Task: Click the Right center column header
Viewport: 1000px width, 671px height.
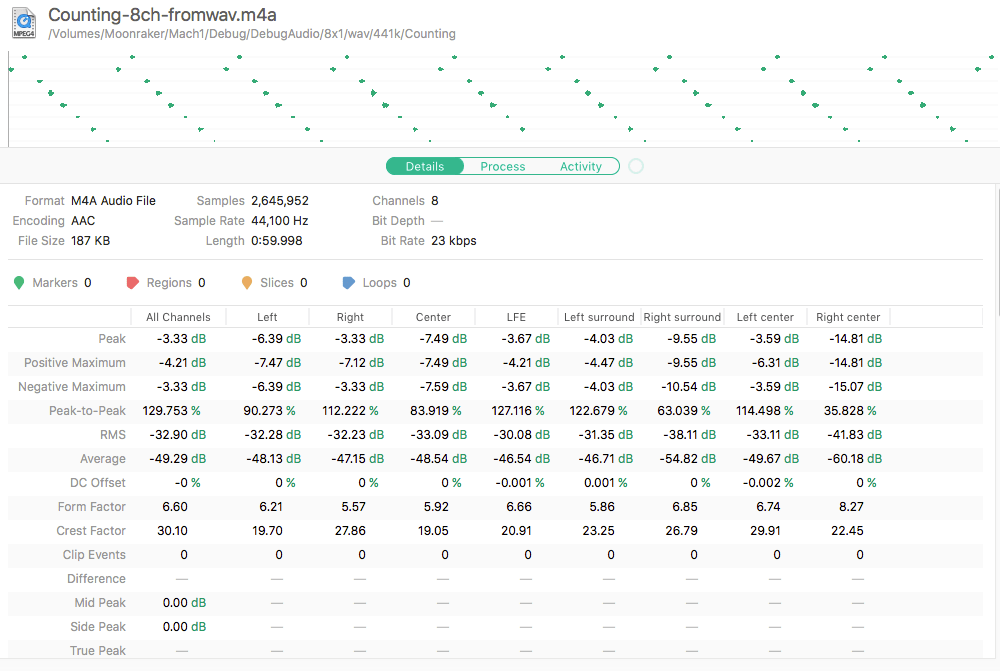Action: pos(848,317)
